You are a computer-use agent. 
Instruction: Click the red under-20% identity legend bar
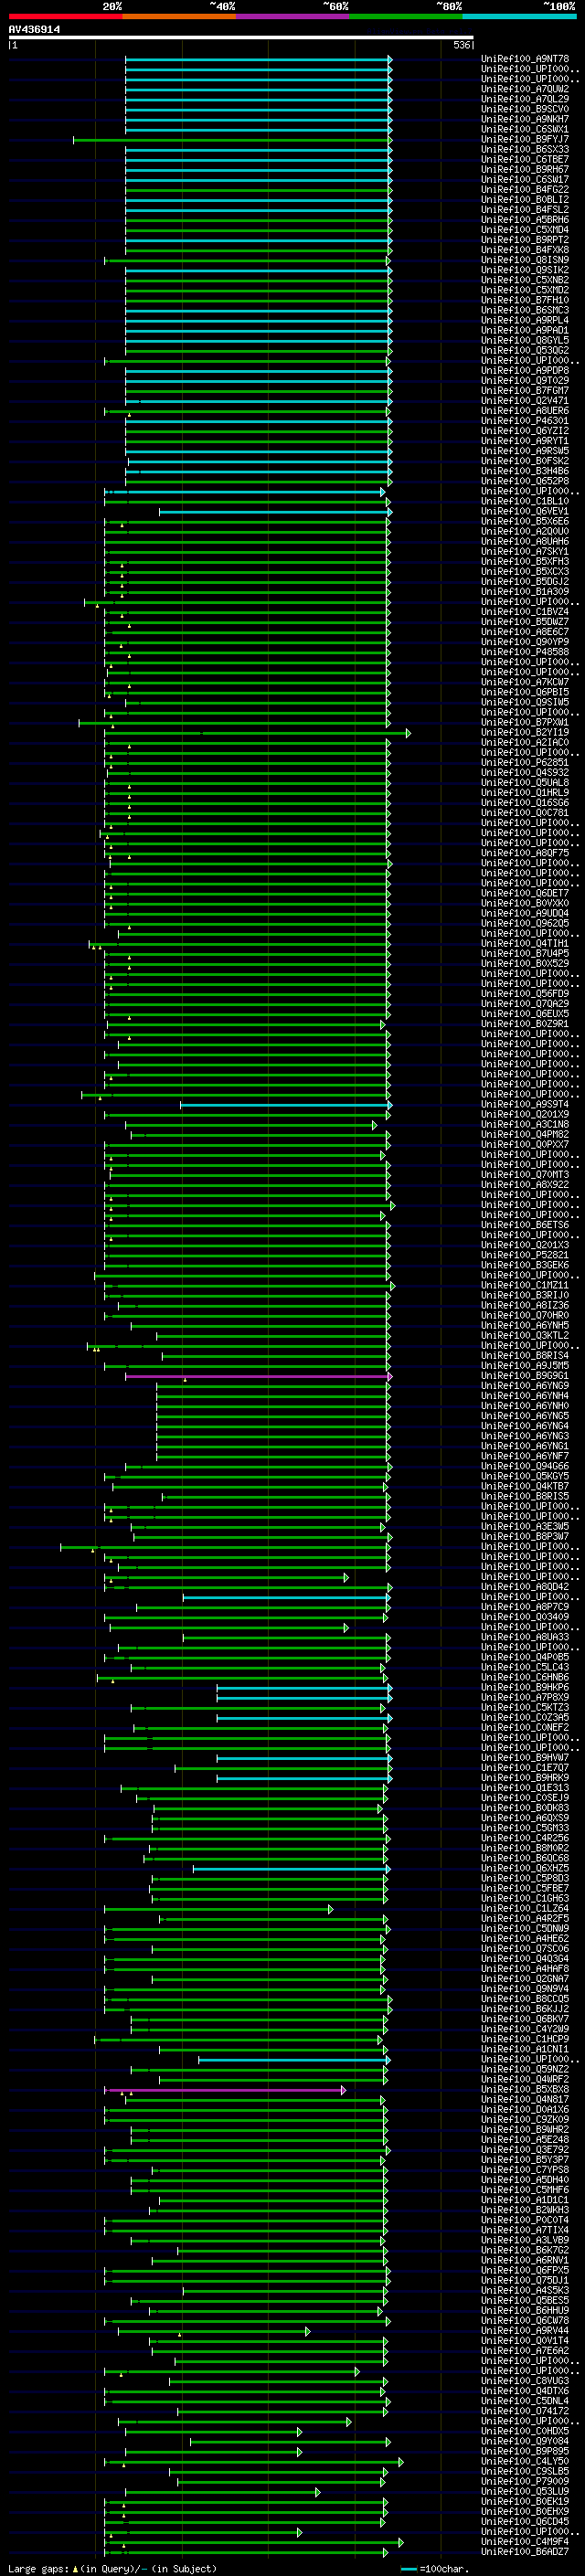[65, 16]
